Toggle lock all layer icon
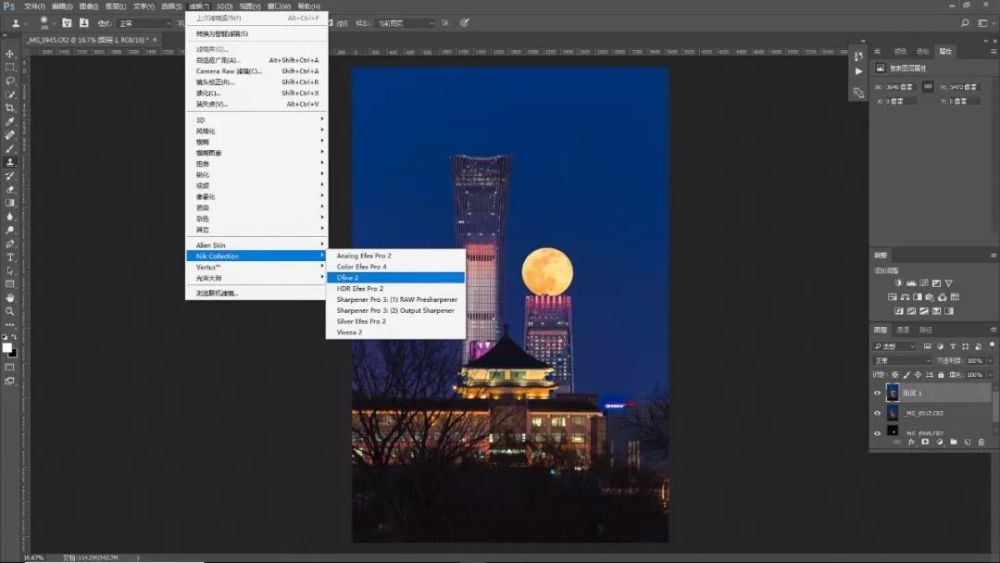The image size is (1000, 563). pos(941,375)
